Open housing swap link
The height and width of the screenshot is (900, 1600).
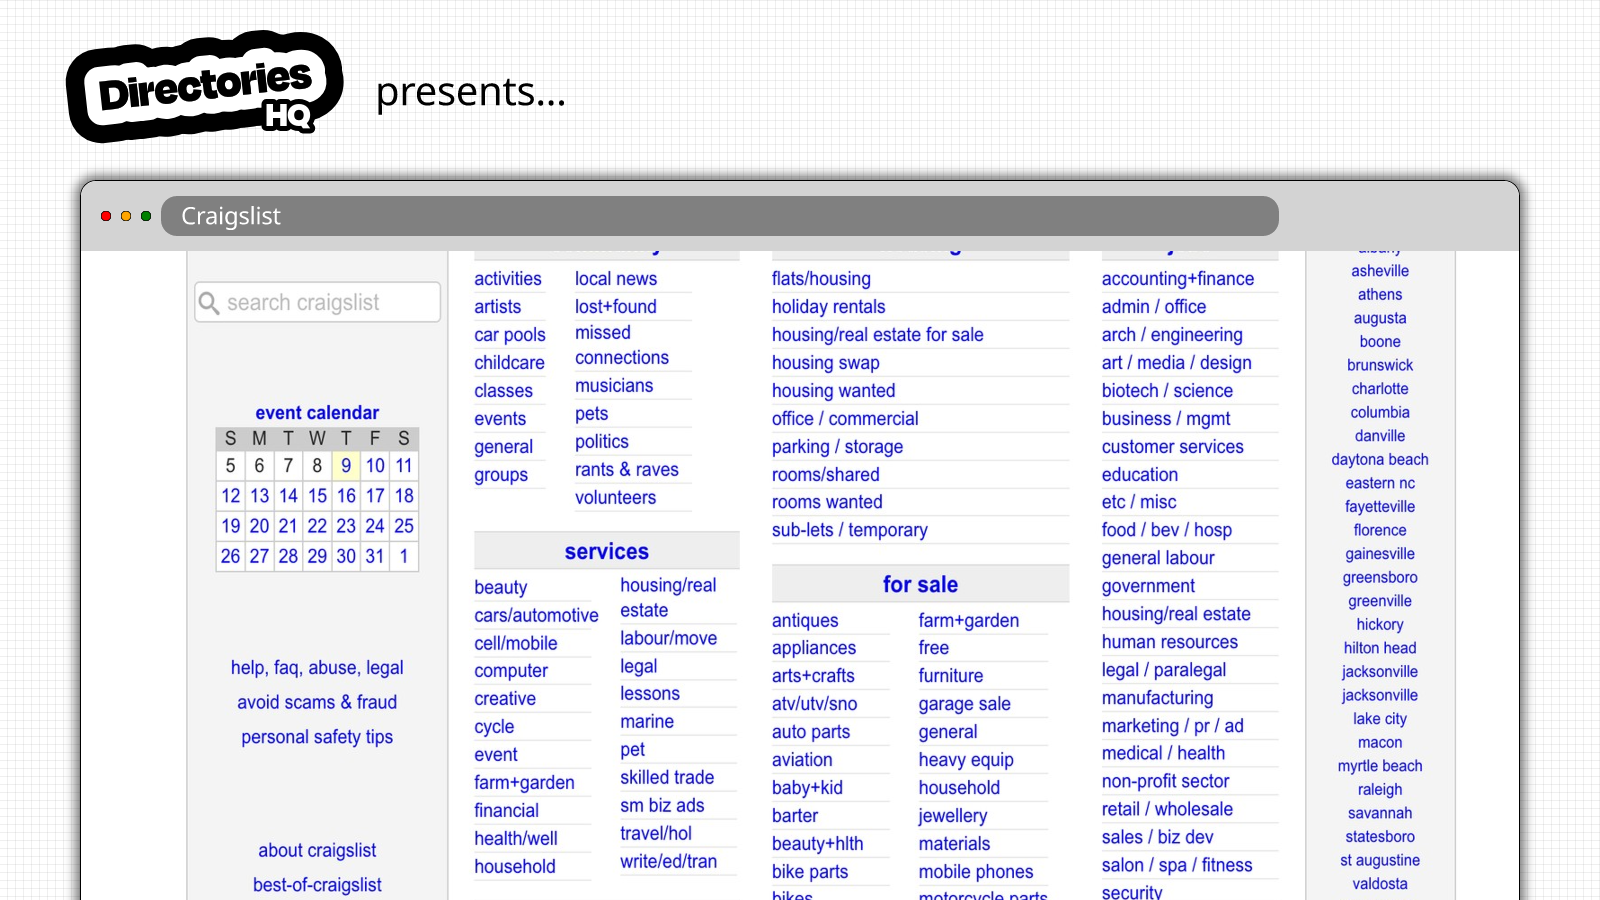tap(826, 363)
